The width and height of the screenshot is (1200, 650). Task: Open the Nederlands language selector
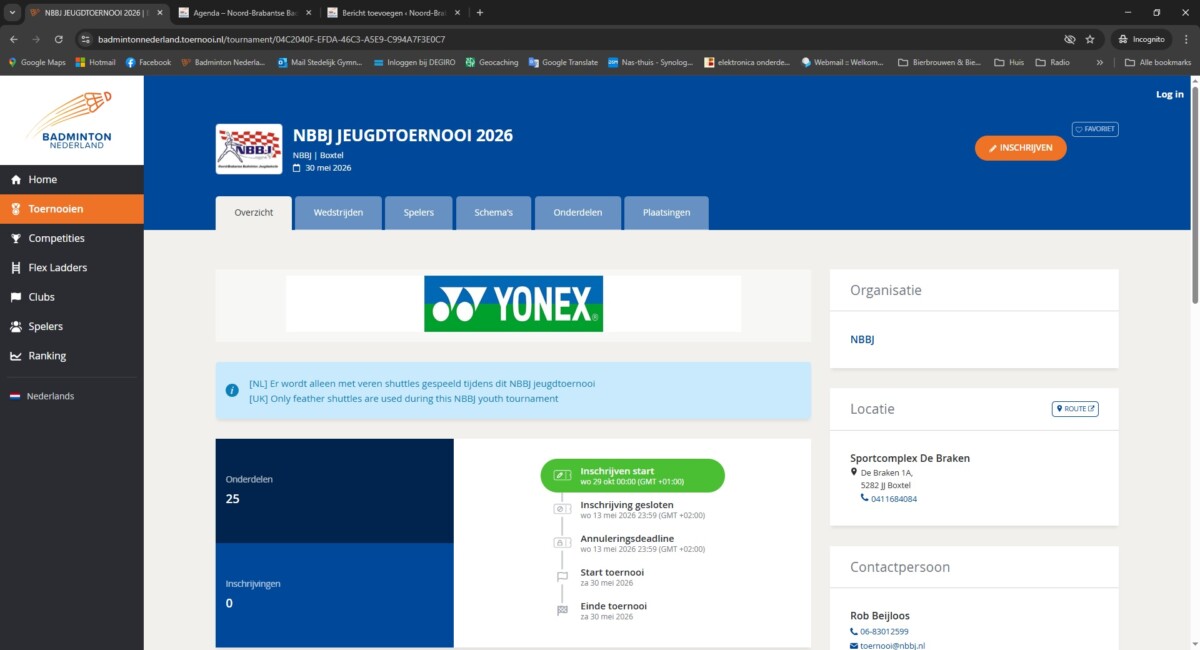tap(42, 396)
